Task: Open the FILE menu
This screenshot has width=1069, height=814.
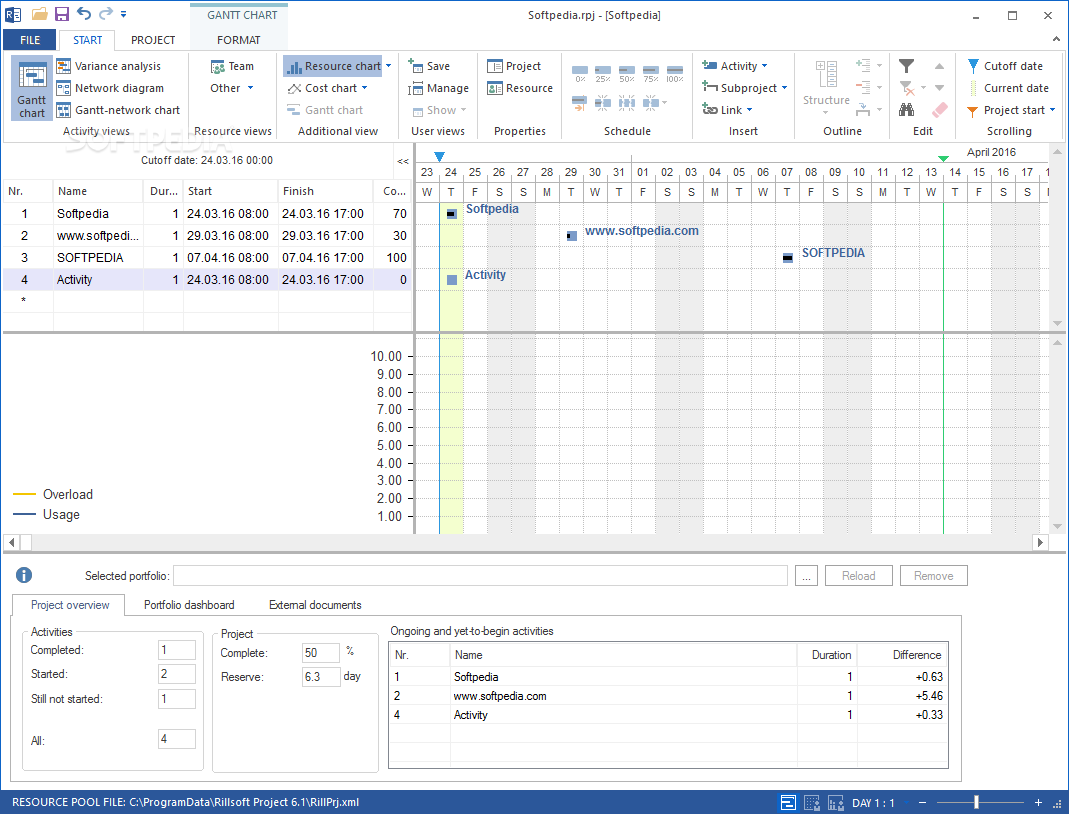Action: [x=30, y=40]
